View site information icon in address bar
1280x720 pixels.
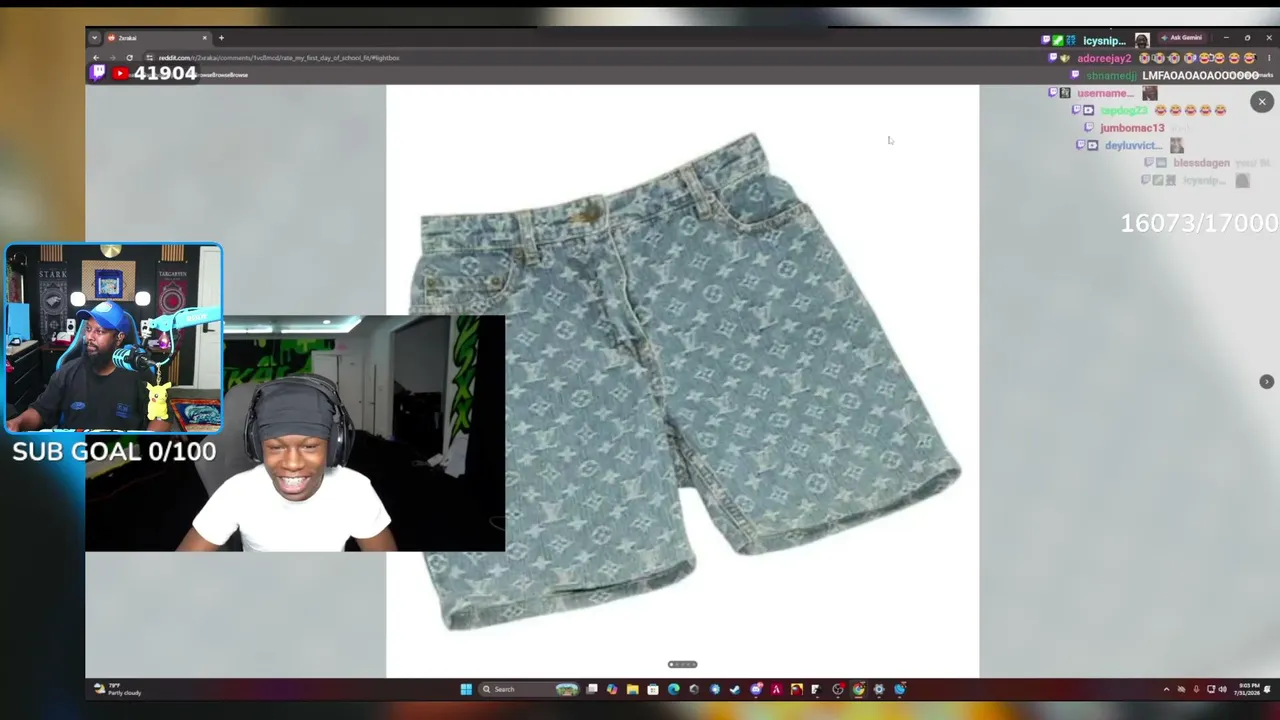tap(149, 58)
